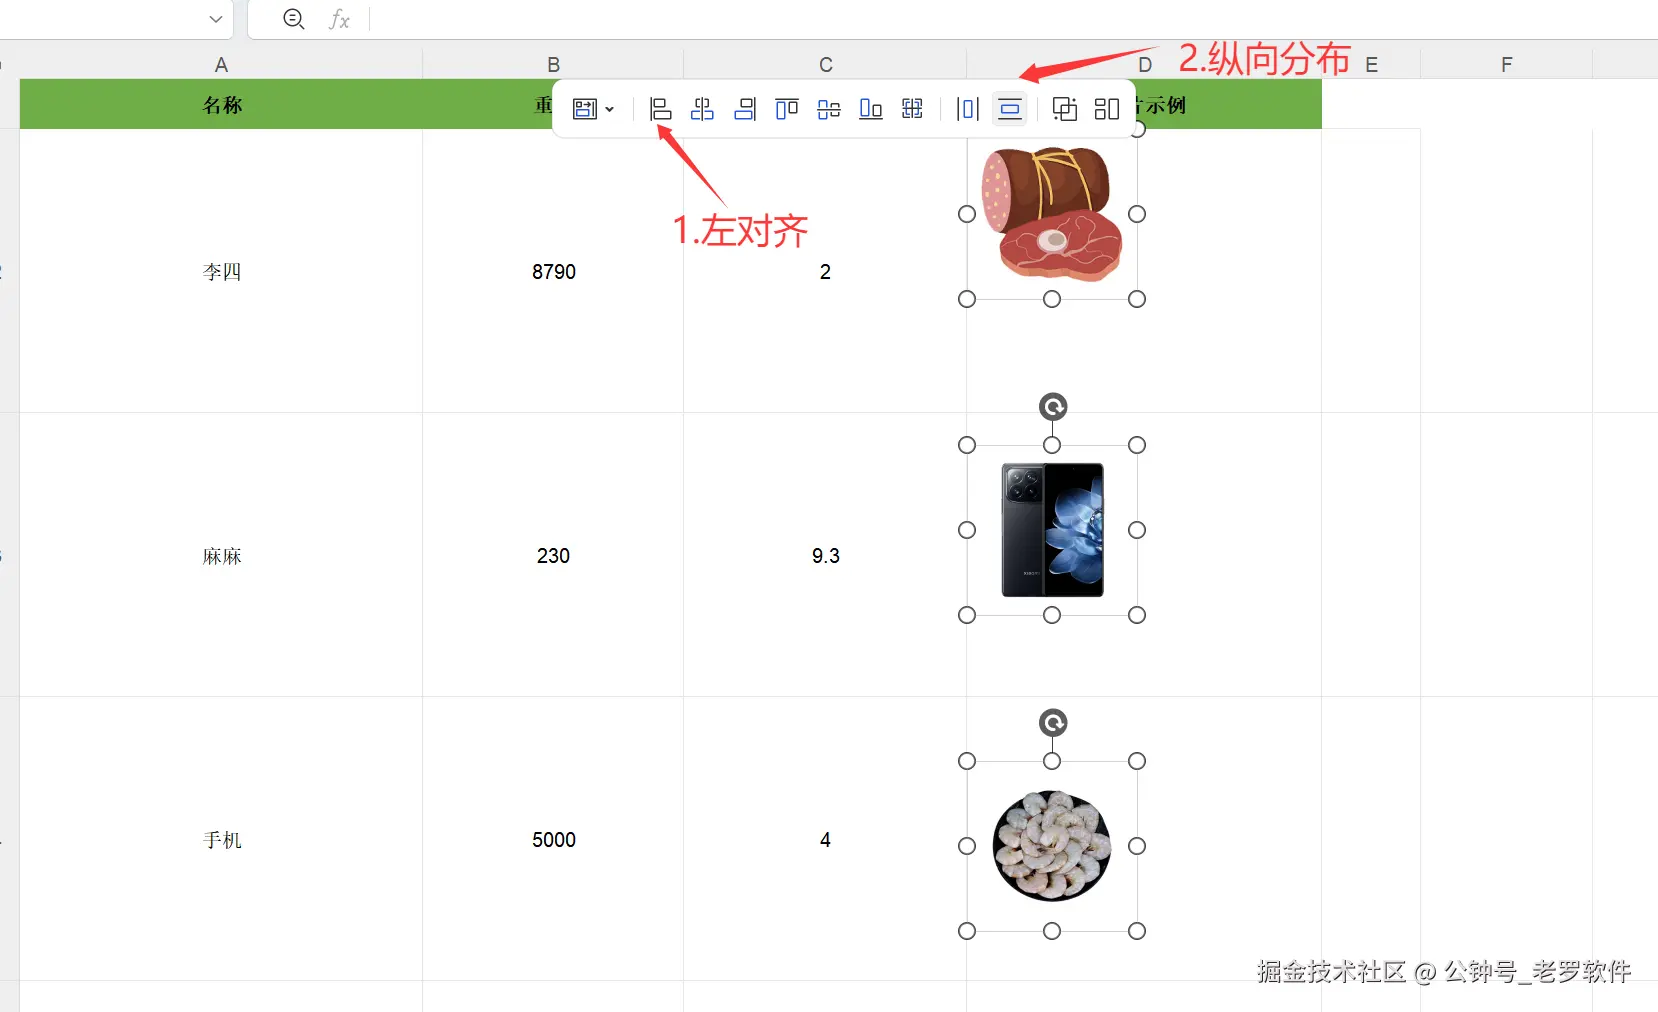This screenshot has height=1012, width=1658.
Task: Click the zoom magnifier beside fx
Action: pyautogui.click(x=293, y=19)
